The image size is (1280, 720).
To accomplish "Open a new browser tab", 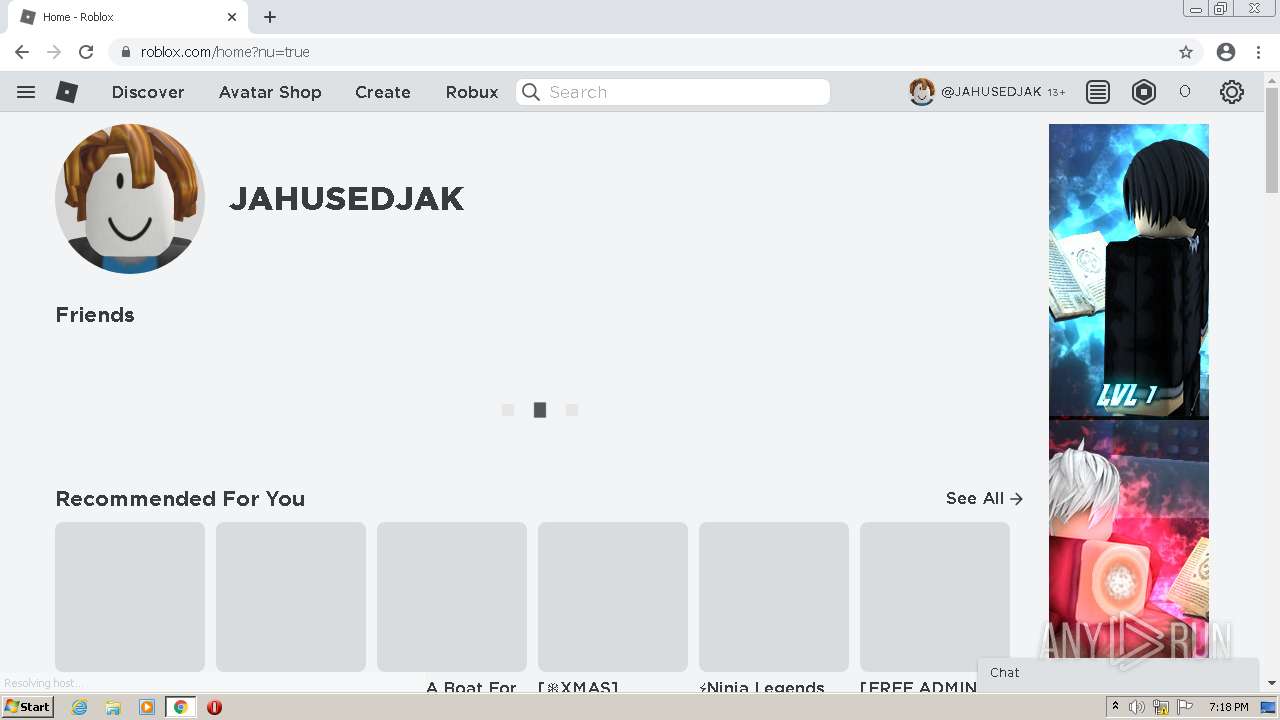I will 270,17.
